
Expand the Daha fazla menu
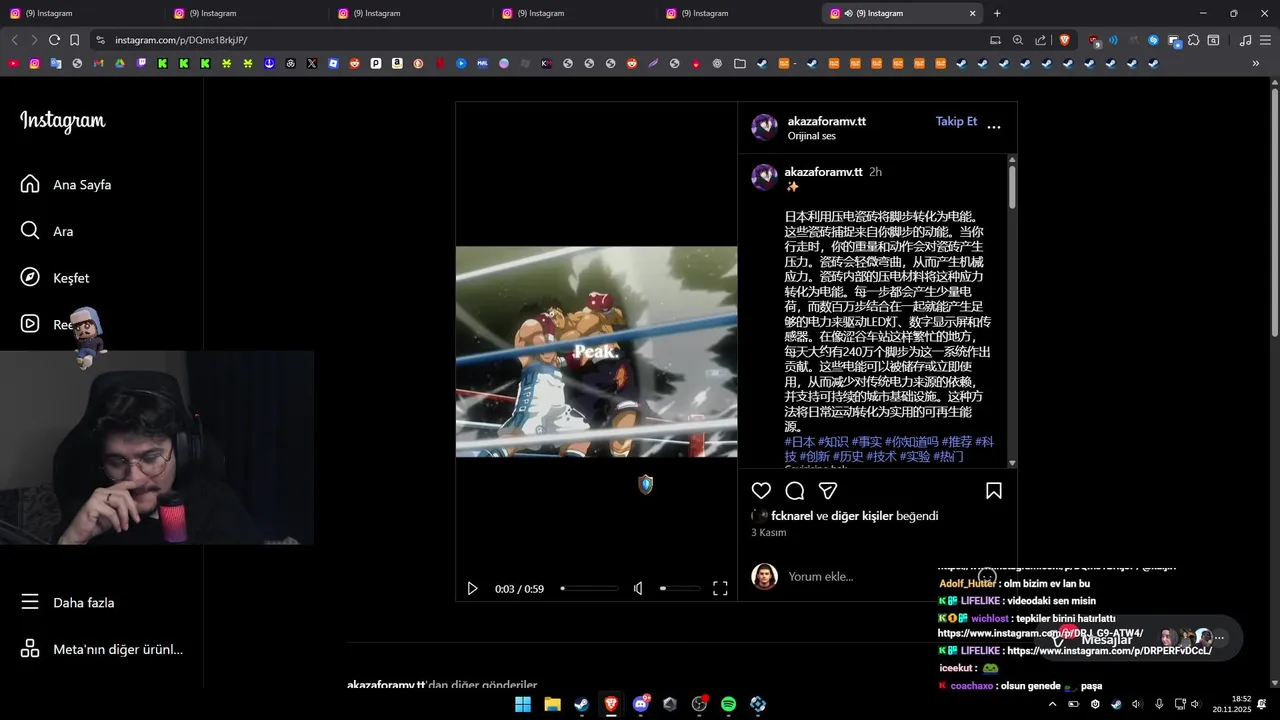68,602
